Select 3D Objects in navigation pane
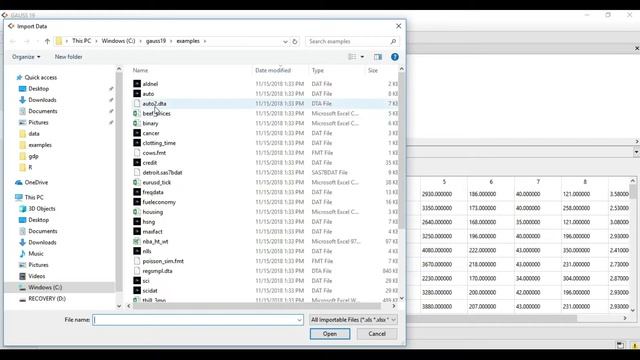This screenshot has height=360, width=640. click(x=42, y=209)
